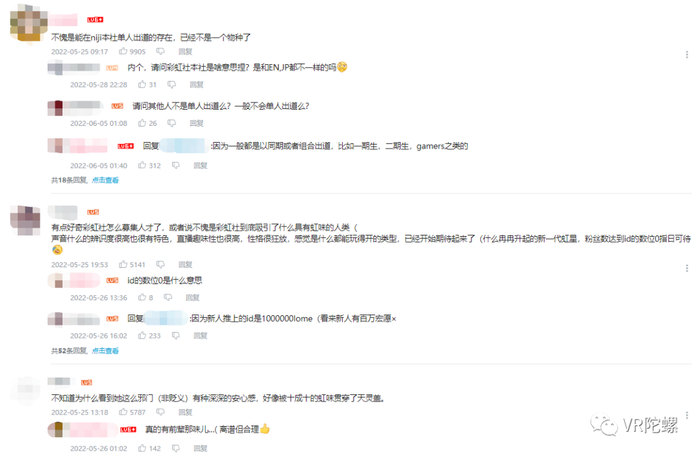Expand all 52 replies via 点击查看
The width and height of the screenshot is (700, 456).
[105, 351]
